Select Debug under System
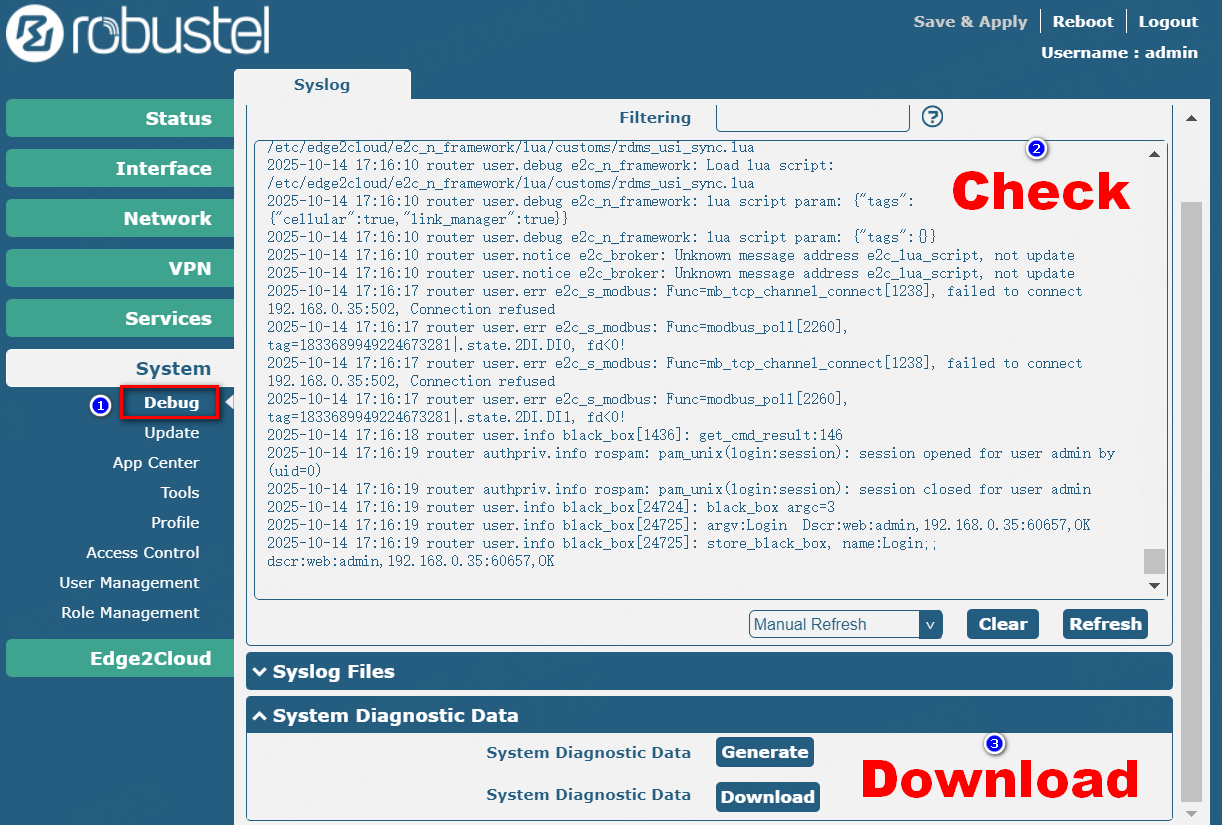Viewport: 1222px width, 825px height. [171, 403]
